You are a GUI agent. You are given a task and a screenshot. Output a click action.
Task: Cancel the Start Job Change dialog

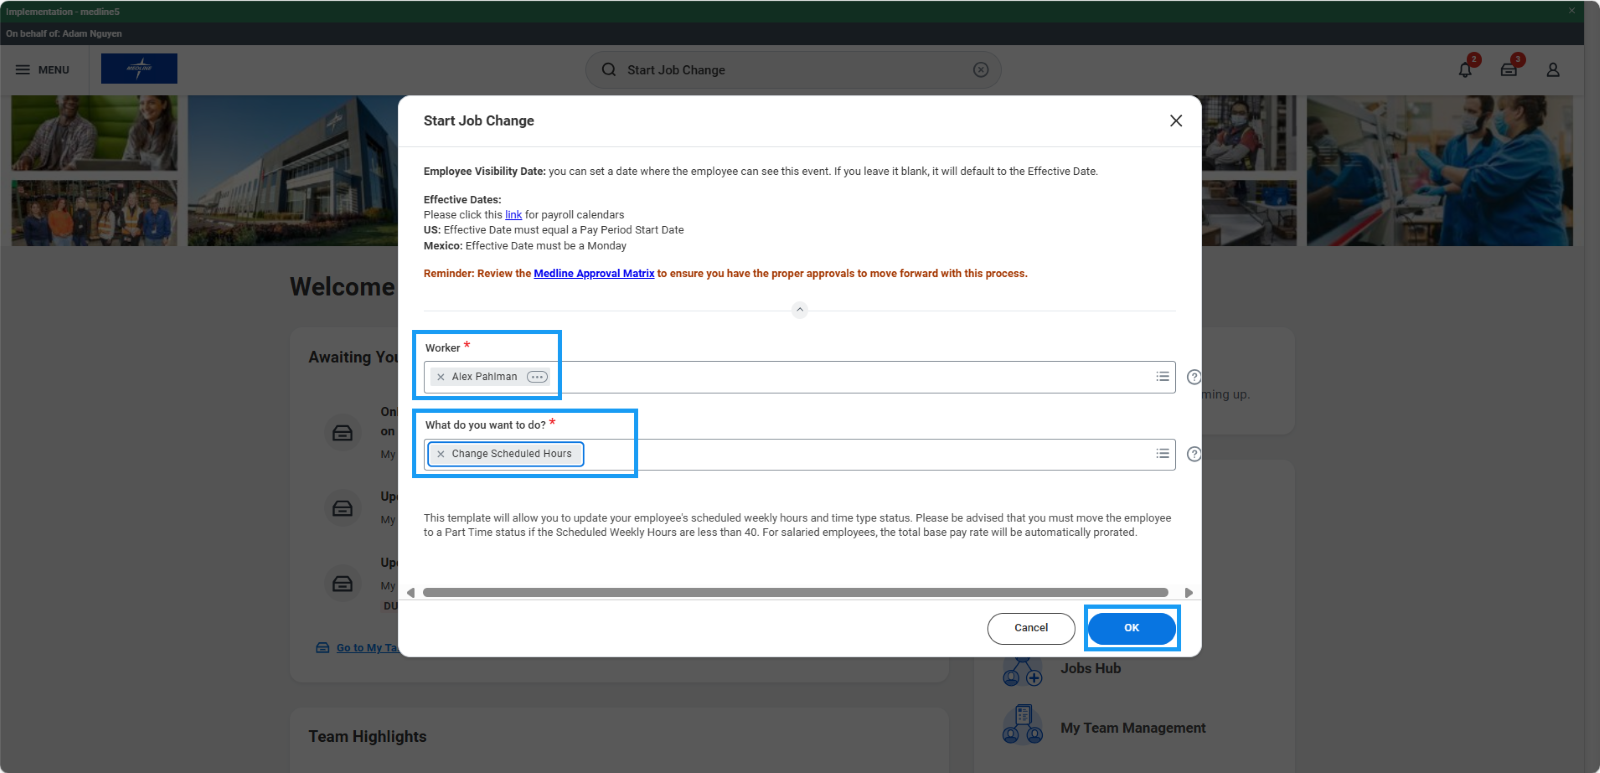1031,628
